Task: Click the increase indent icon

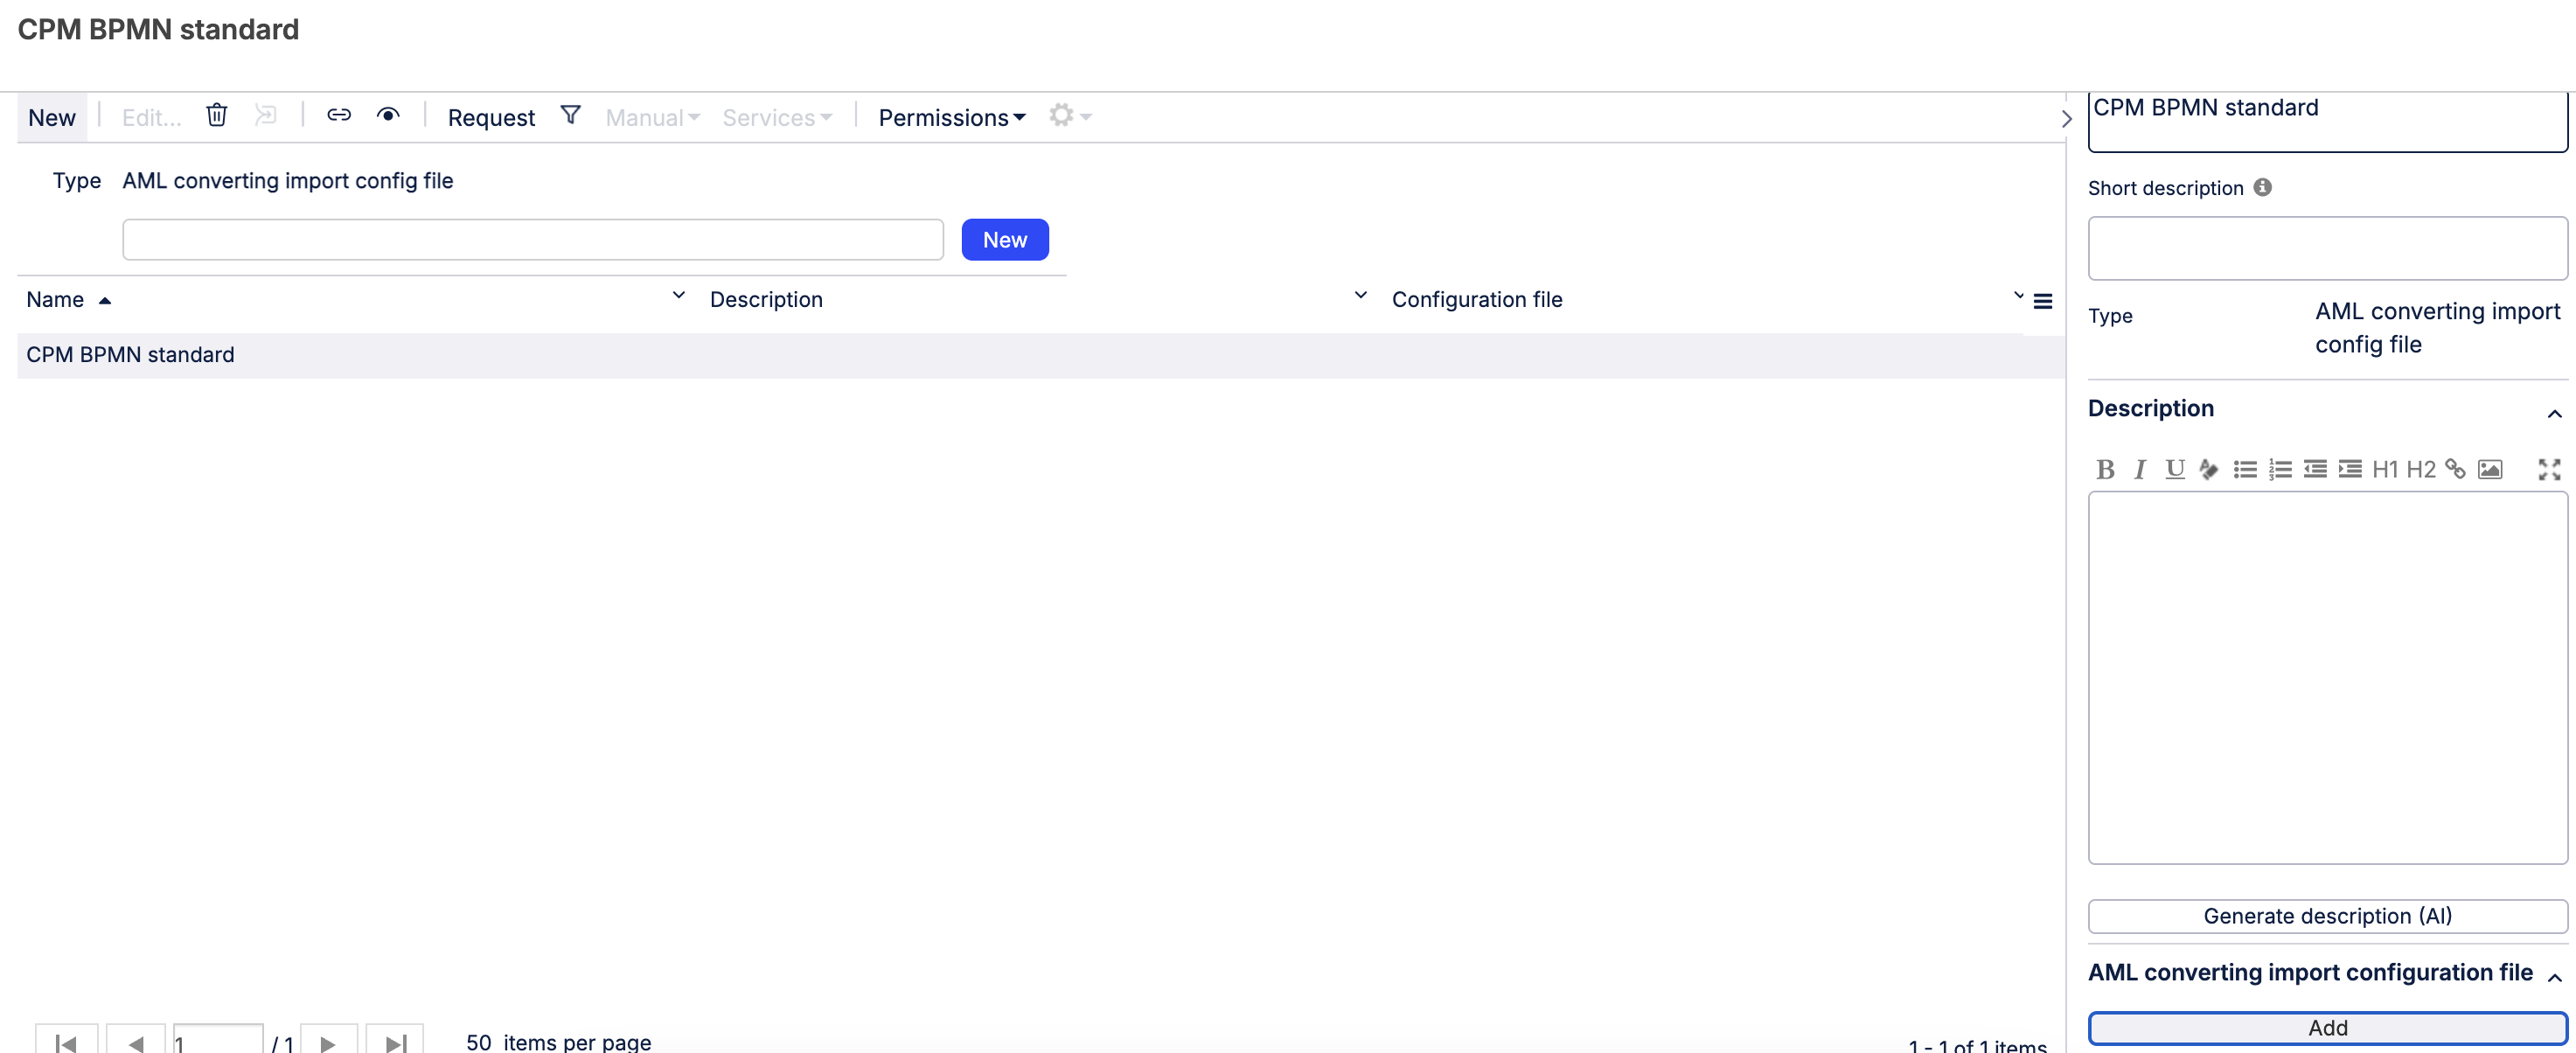Action: [2350, 469]
